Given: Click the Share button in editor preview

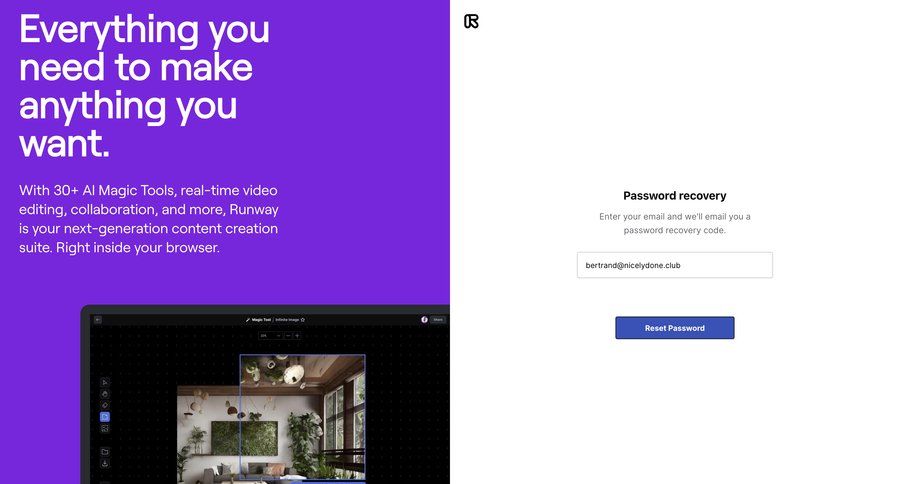Looking at the screenshot, I should click(x=438, y=320).
